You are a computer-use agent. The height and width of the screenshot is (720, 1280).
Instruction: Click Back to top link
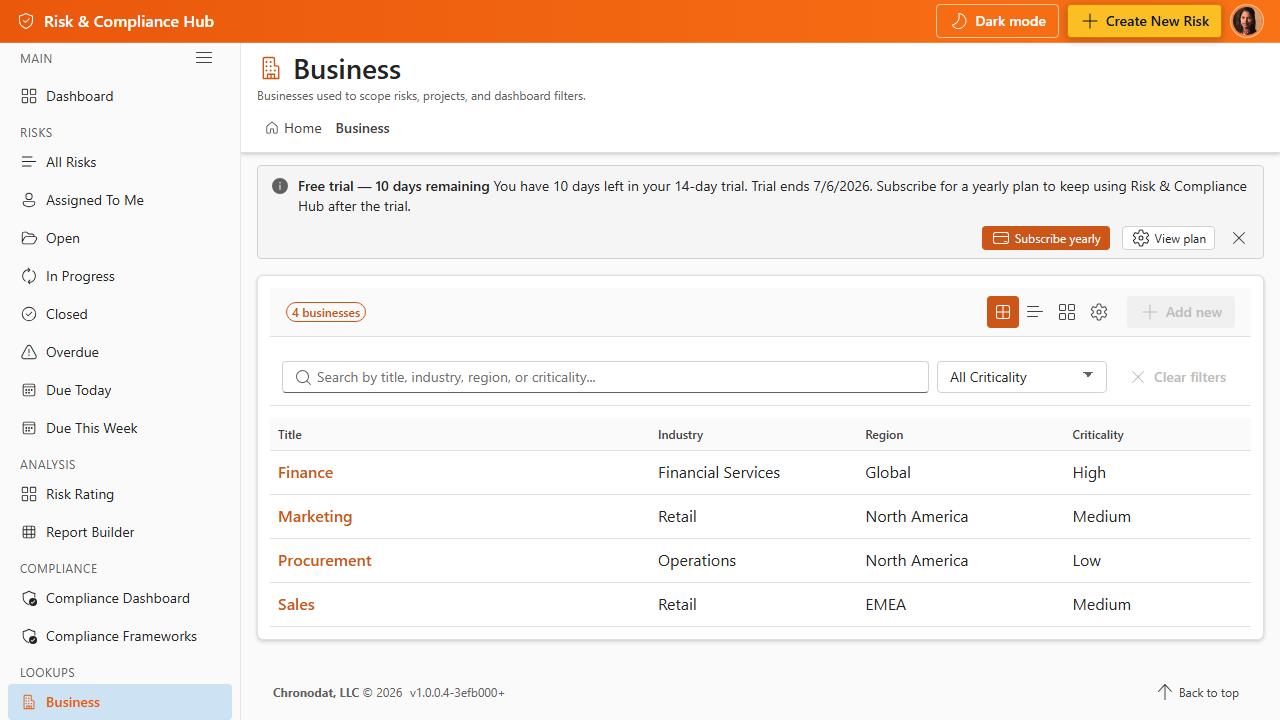(x=1198, y=692)
